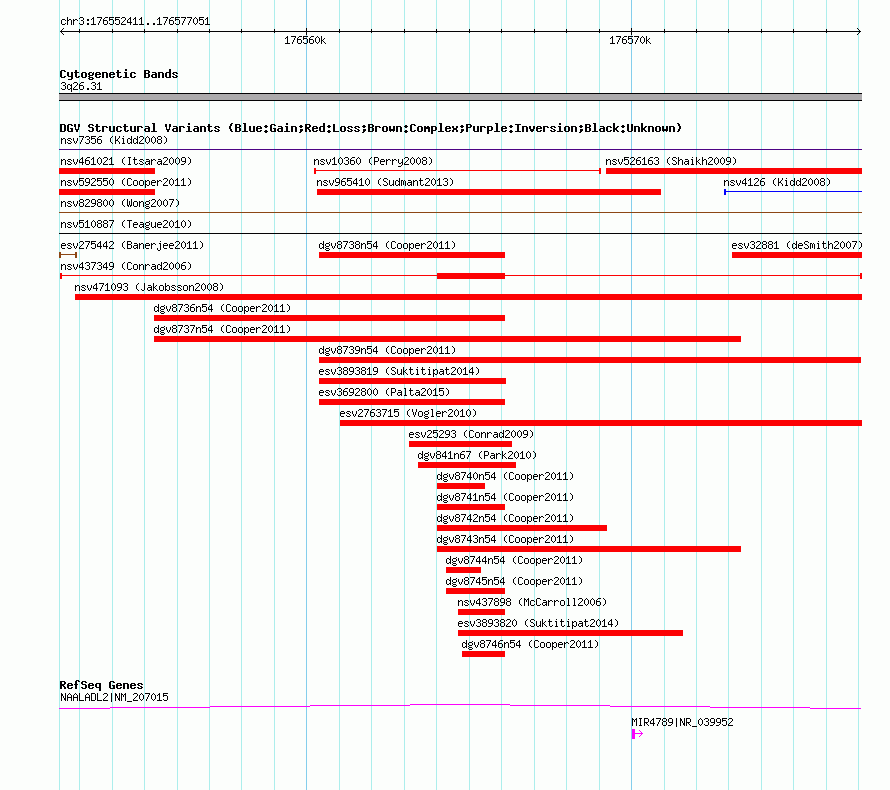Click the thin red line under nsv10360

click(x=457, y=171)
